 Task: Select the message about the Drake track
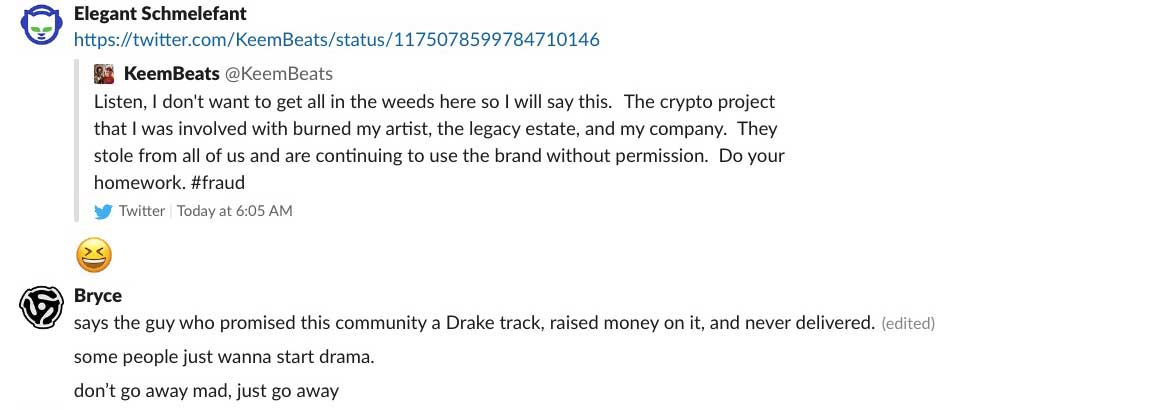[474, 322]
